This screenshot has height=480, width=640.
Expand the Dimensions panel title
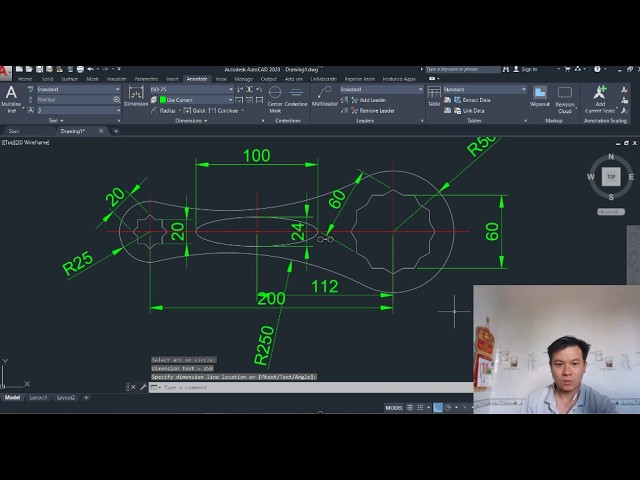pos(191,121)
